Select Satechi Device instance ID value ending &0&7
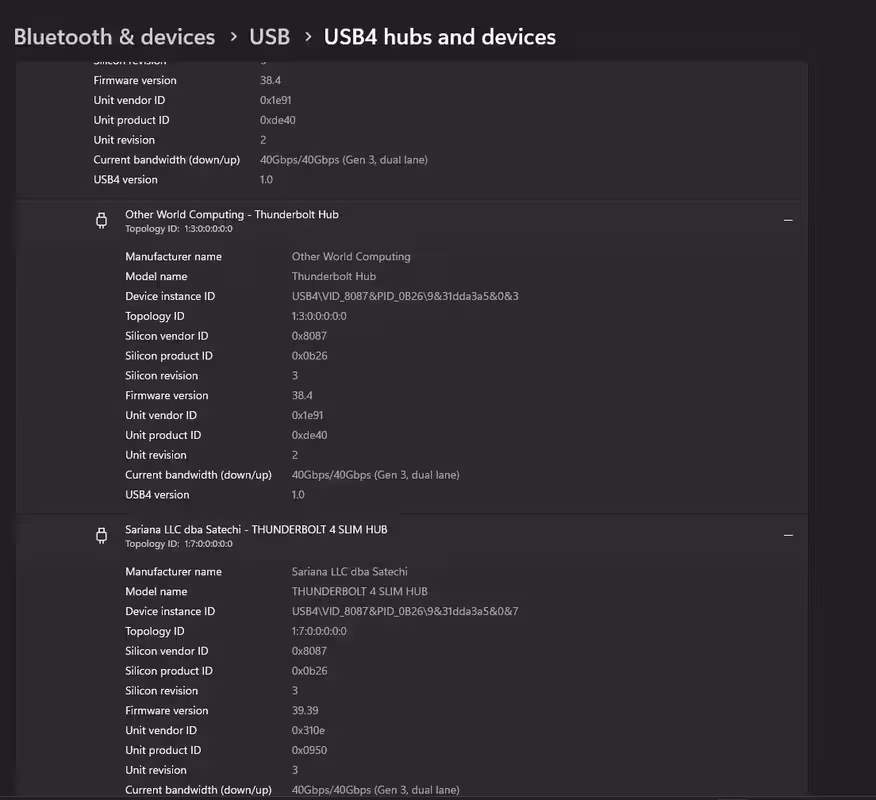The width and height of the screenshot is (876, 800). 405,611
